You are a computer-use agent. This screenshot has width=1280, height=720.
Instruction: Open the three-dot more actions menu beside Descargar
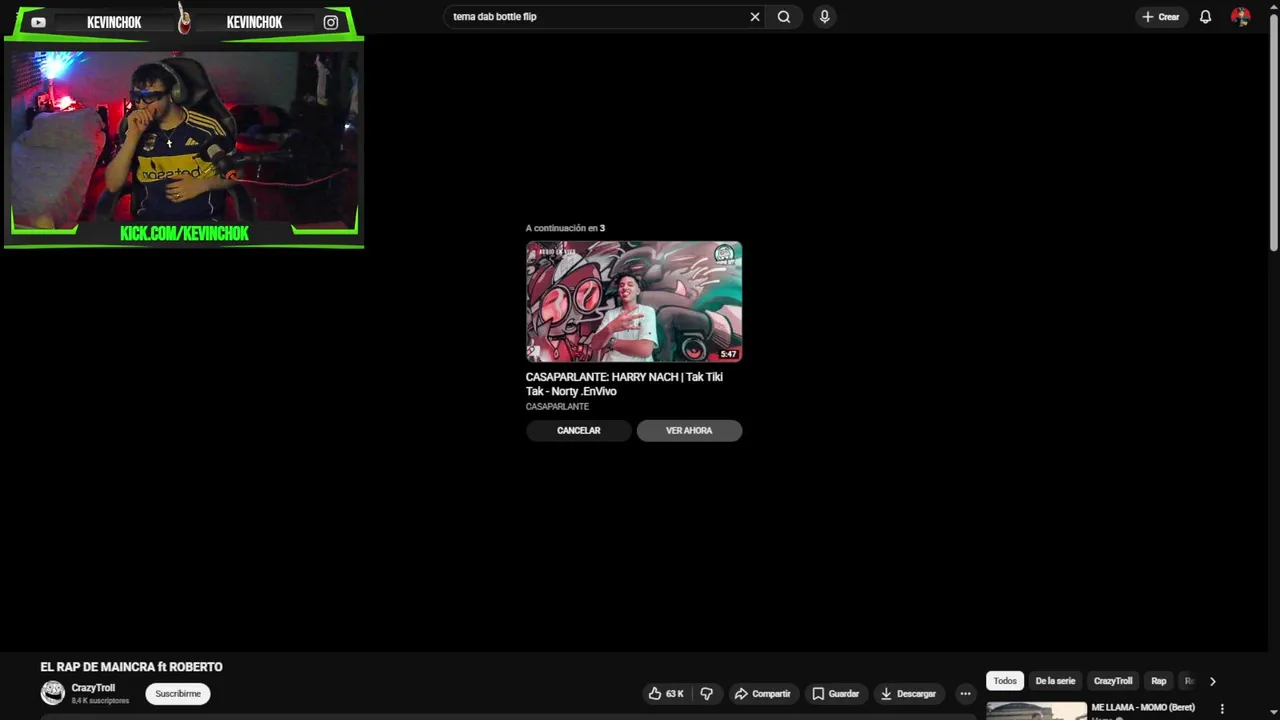pyautogui.click(x=965, y=694)
